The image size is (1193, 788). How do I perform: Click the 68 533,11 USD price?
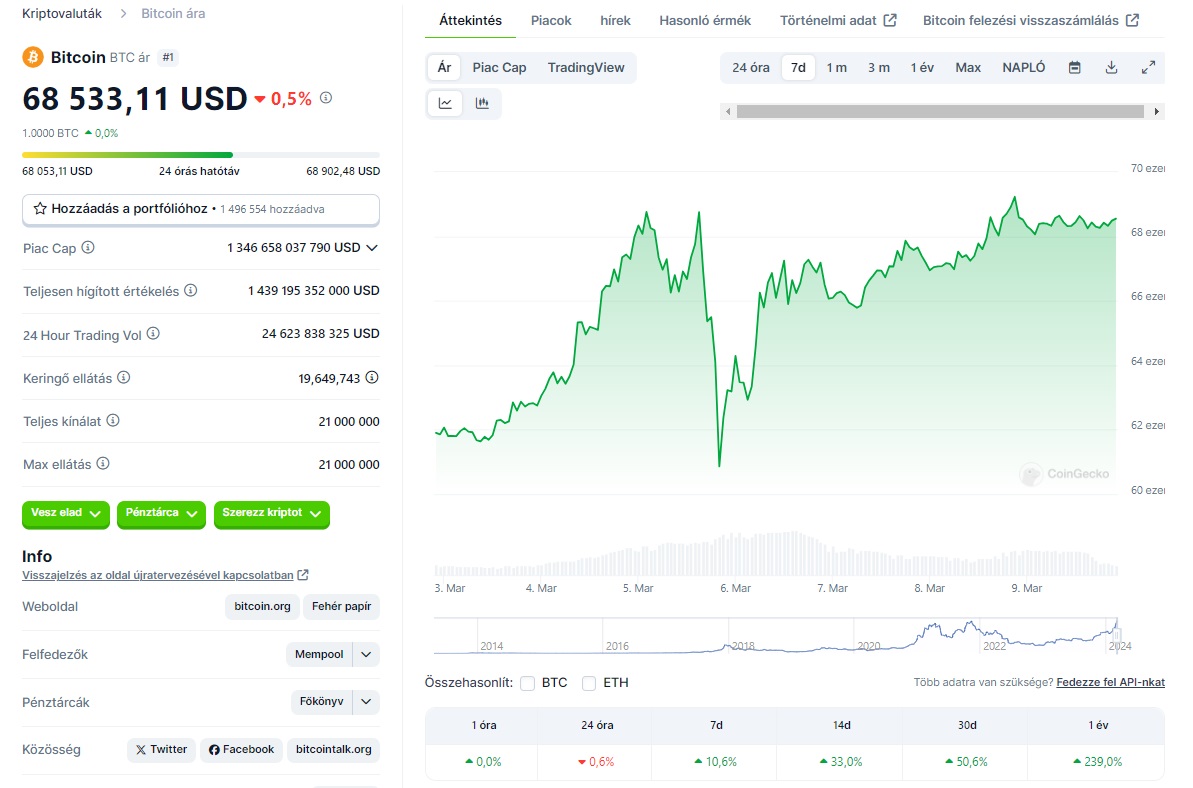click(135, 99)
